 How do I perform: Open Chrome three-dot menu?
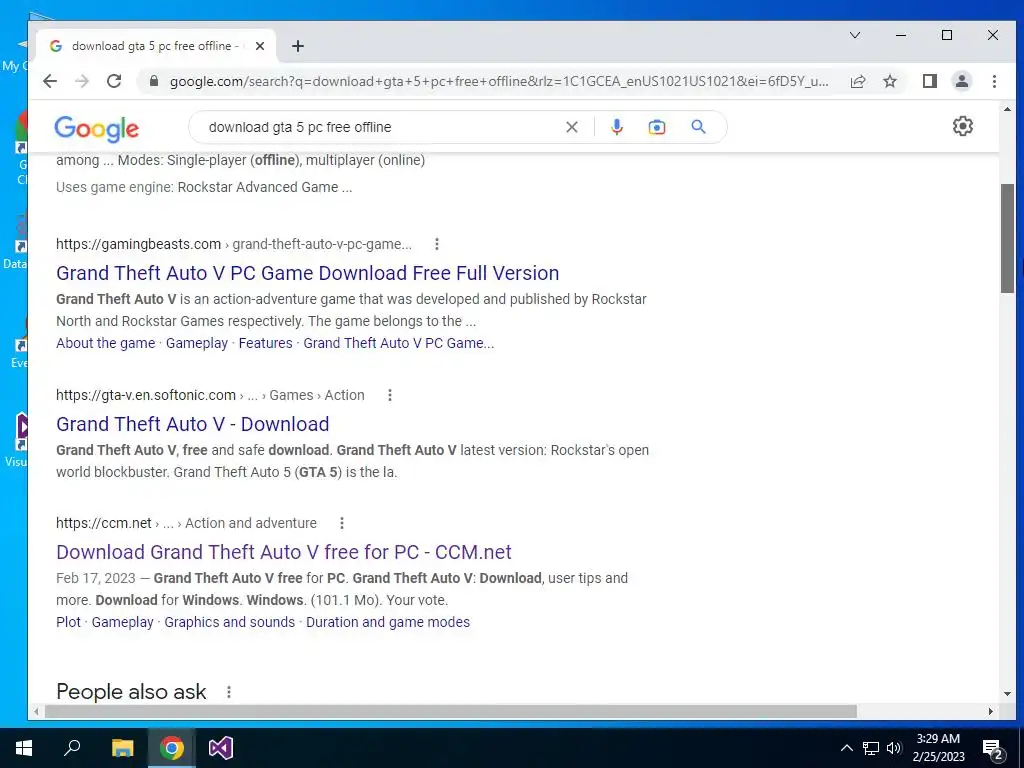tap(994, 81)
